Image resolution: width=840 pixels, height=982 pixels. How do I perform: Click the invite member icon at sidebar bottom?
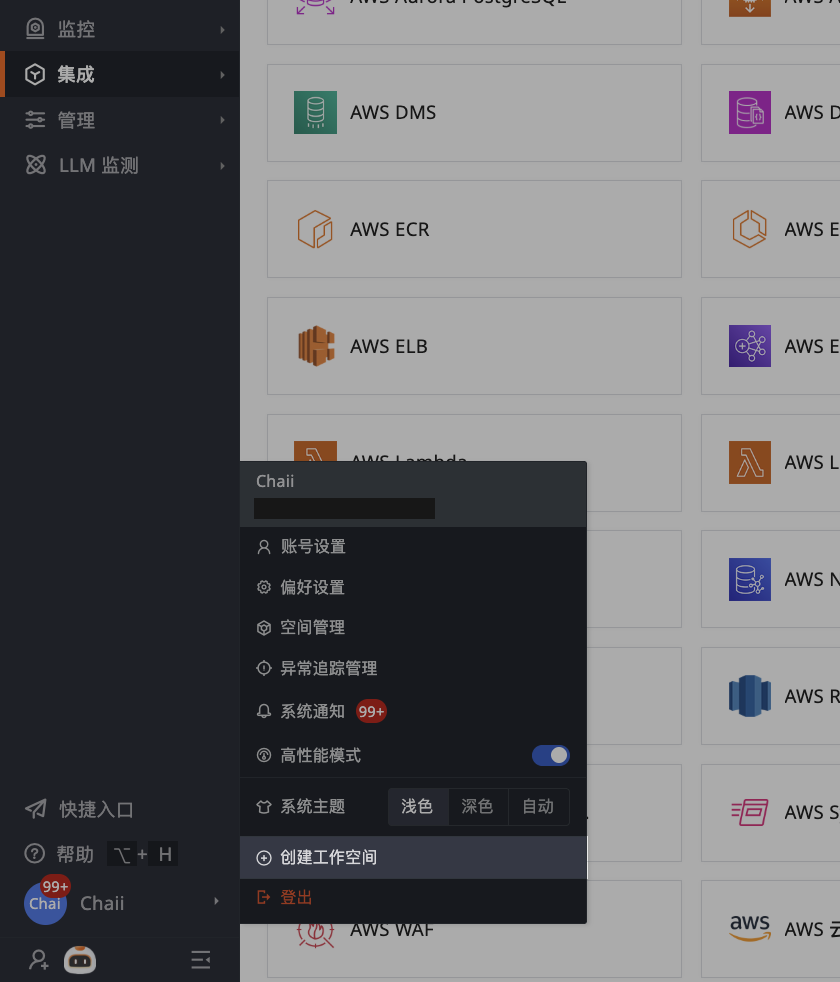(x=38, y=960)
